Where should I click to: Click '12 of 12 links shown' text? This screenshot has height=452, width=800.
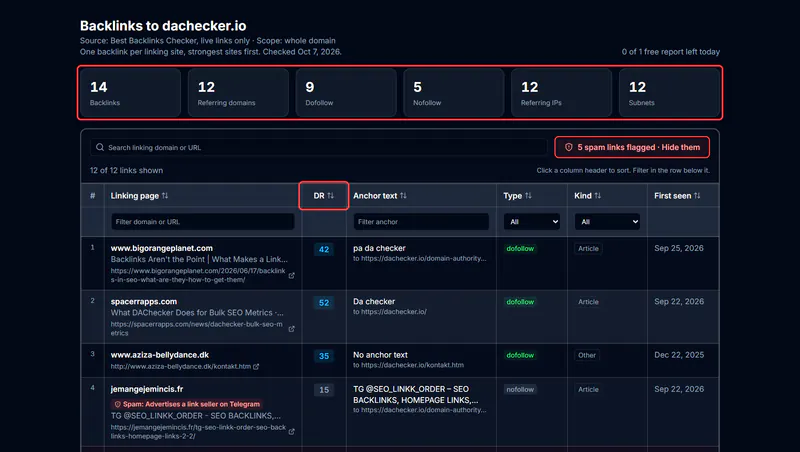127,170
